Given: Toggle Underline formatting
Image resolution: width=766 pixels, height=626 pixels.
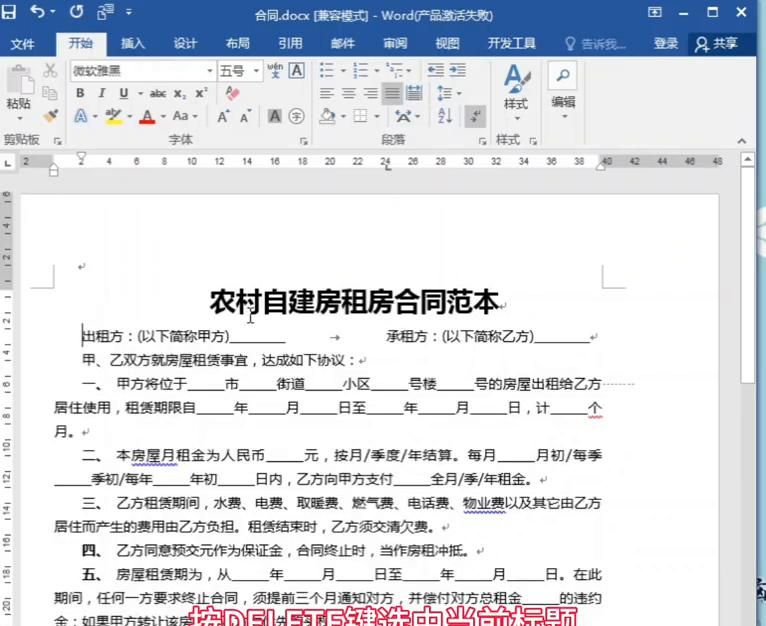Looking at the screenshot, I should pyautogui.click(x=124, y=93).
